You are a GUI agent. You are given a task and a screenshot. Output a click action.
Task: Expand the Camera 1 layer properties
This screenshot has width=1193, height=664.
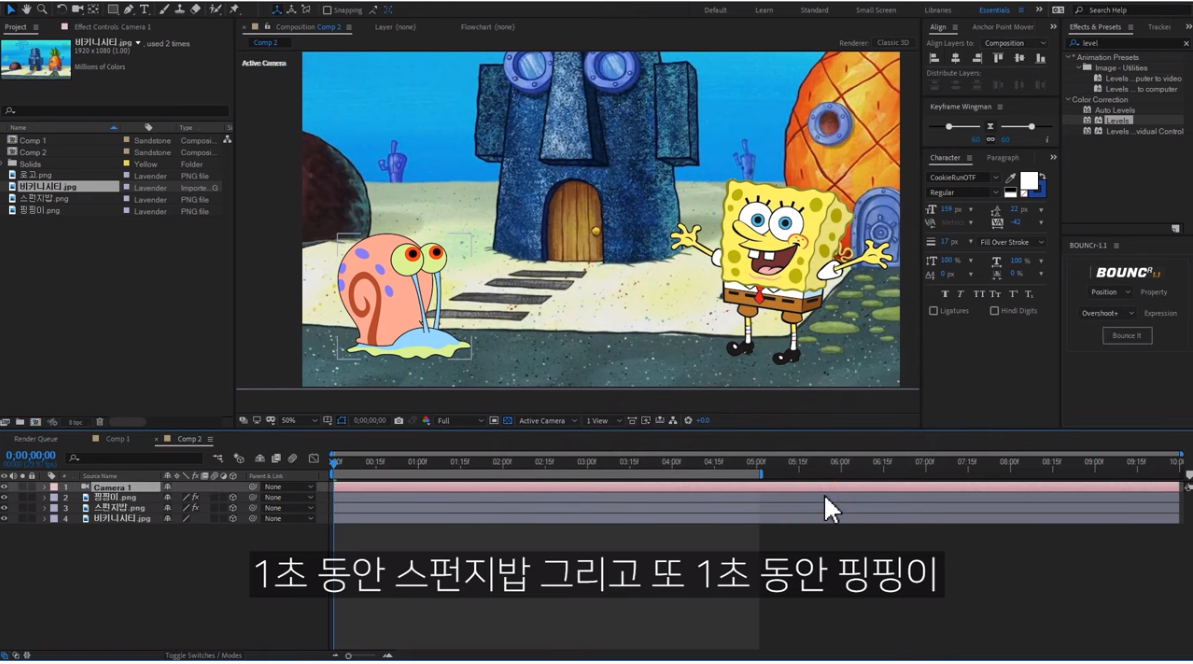[x=44, y=487]
